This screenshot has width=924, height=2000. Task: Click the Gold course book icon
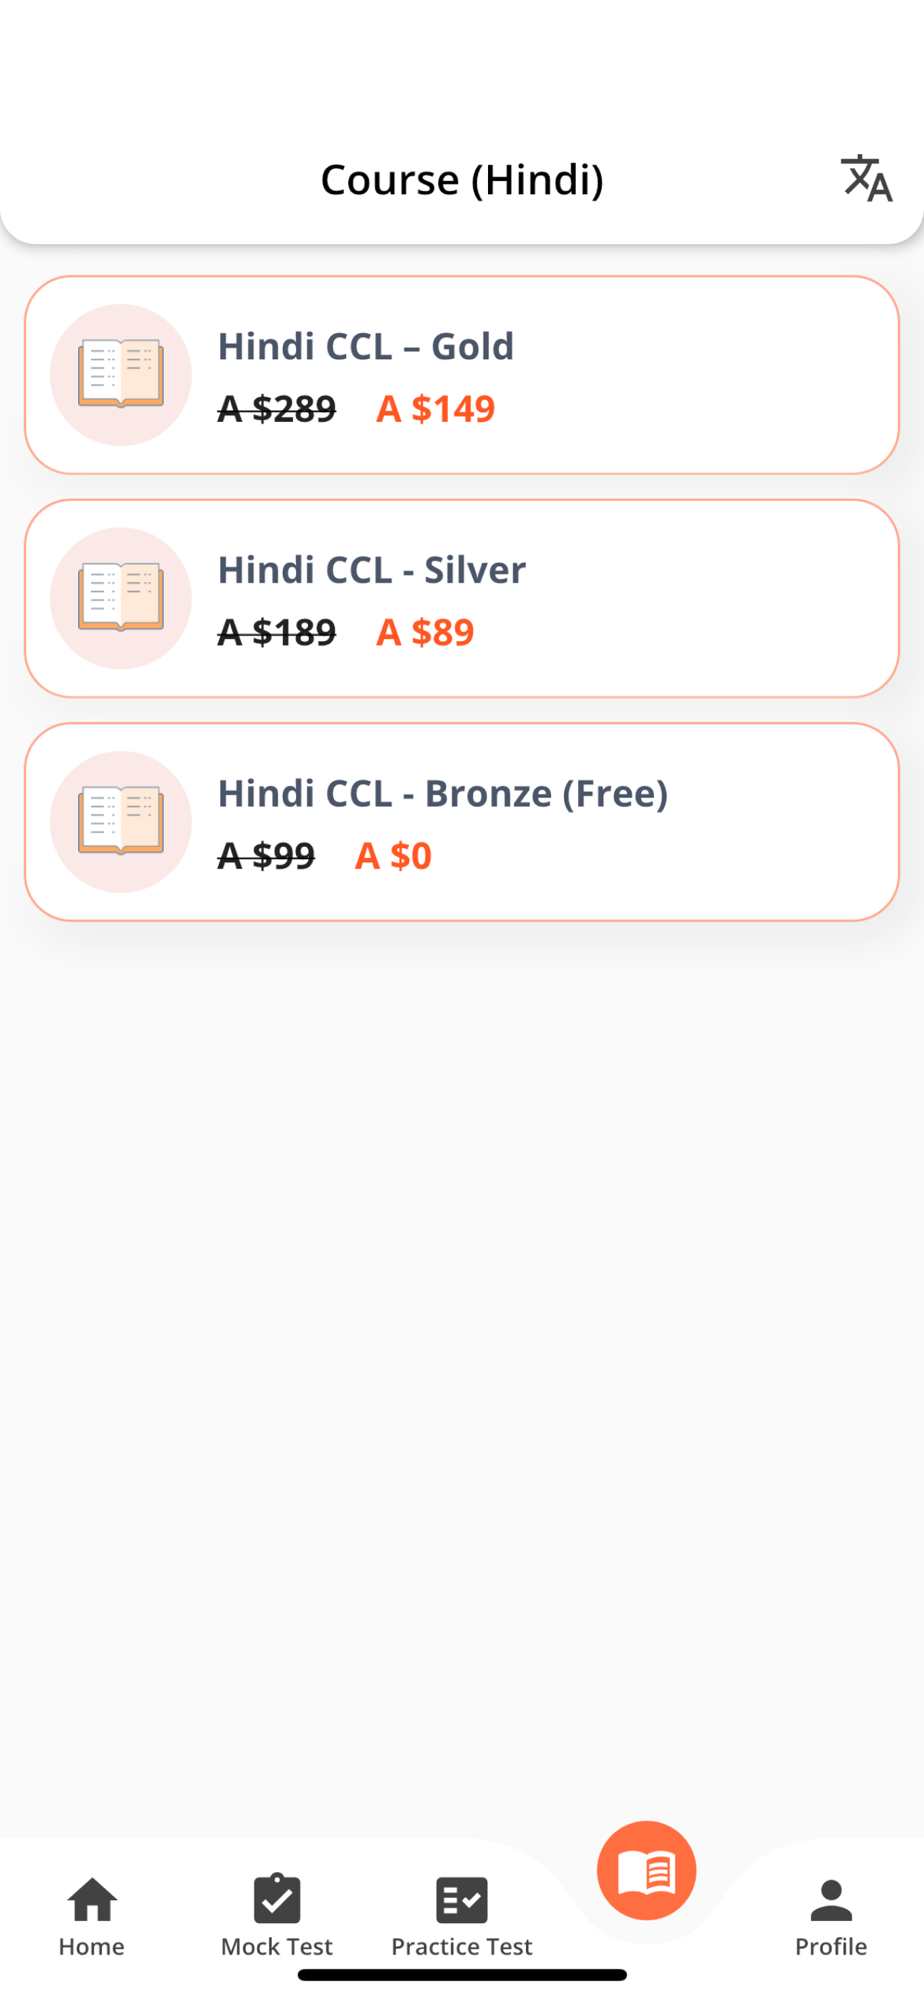121,375
